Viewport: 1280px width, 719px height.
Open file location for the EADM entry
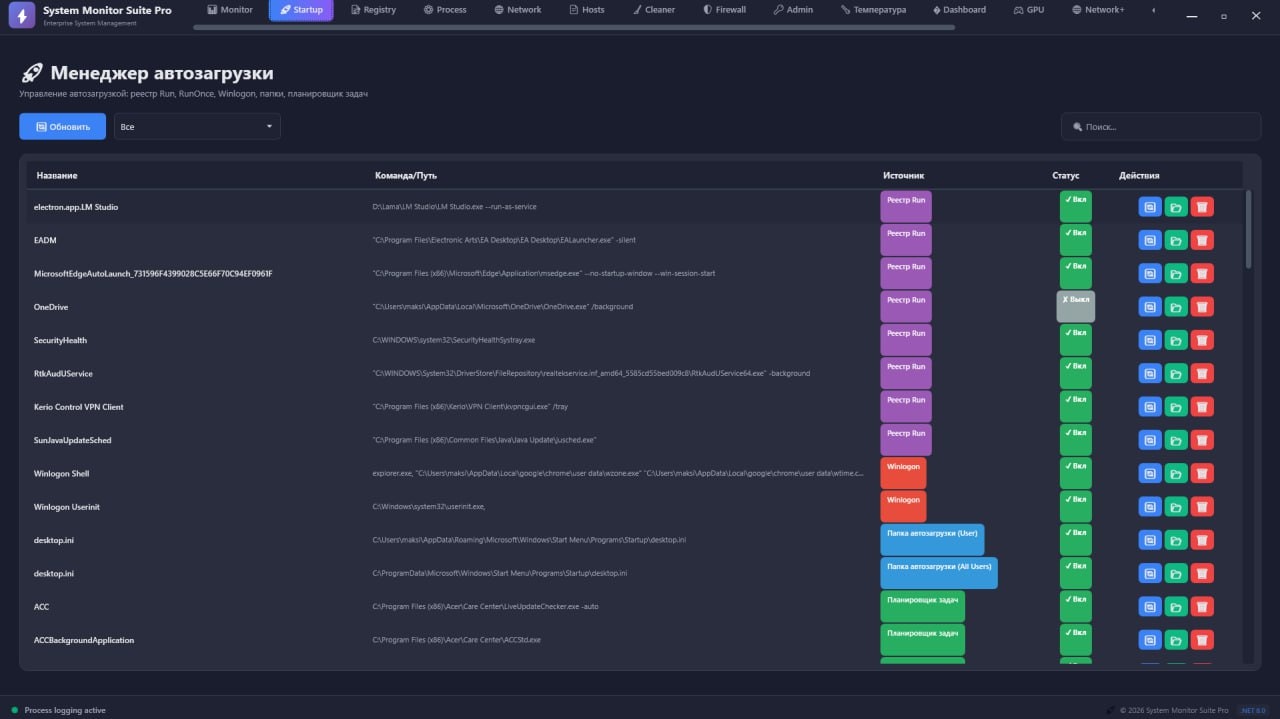[1176, 240]
